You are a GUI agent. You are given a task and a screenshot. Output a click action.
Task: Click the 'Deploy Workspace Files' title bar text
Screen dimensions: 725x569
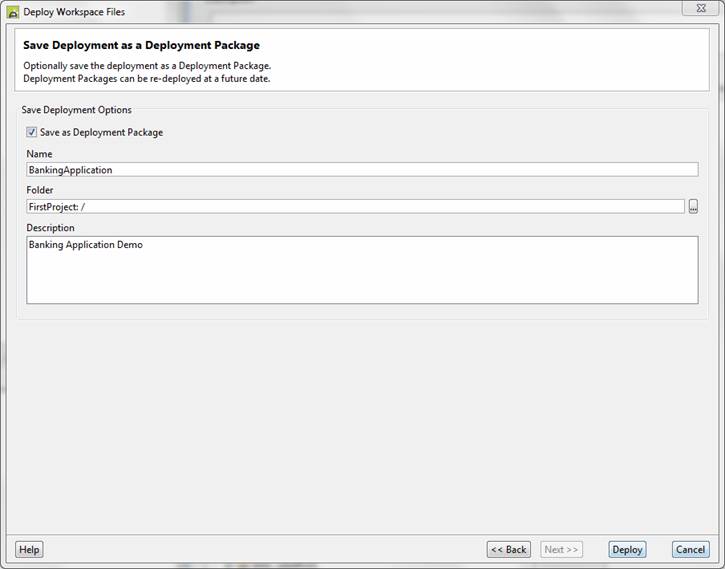pyautogui.click(x=74, y=12)
